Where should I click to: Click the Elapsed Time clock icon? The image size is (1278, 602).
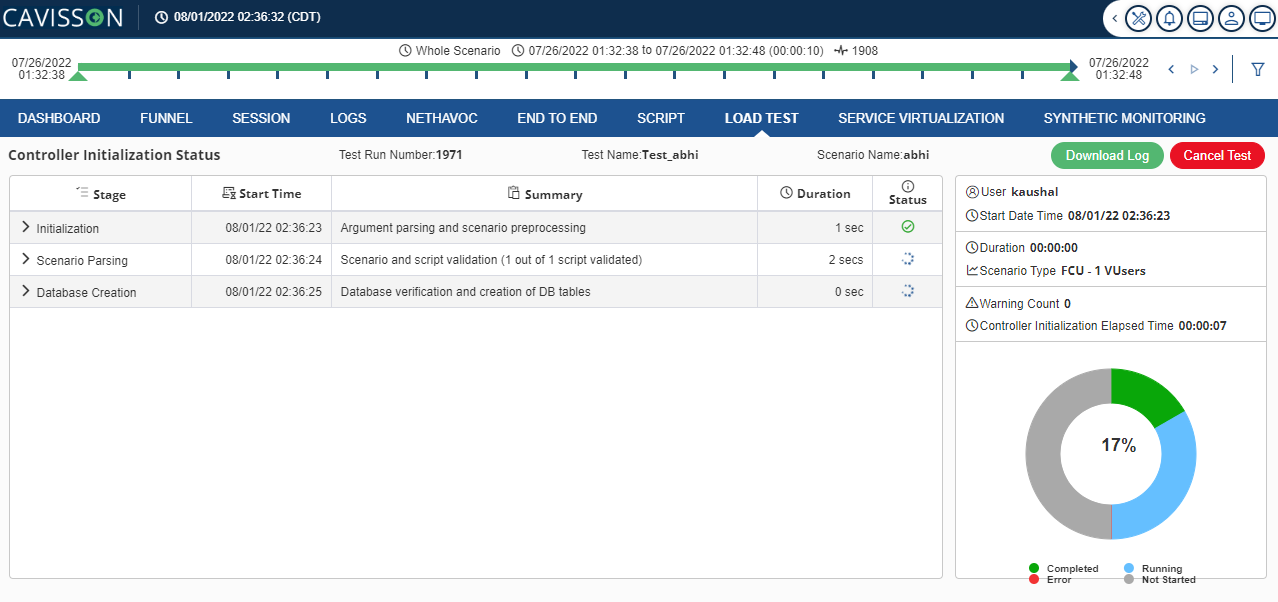click(x=972, y=325)
